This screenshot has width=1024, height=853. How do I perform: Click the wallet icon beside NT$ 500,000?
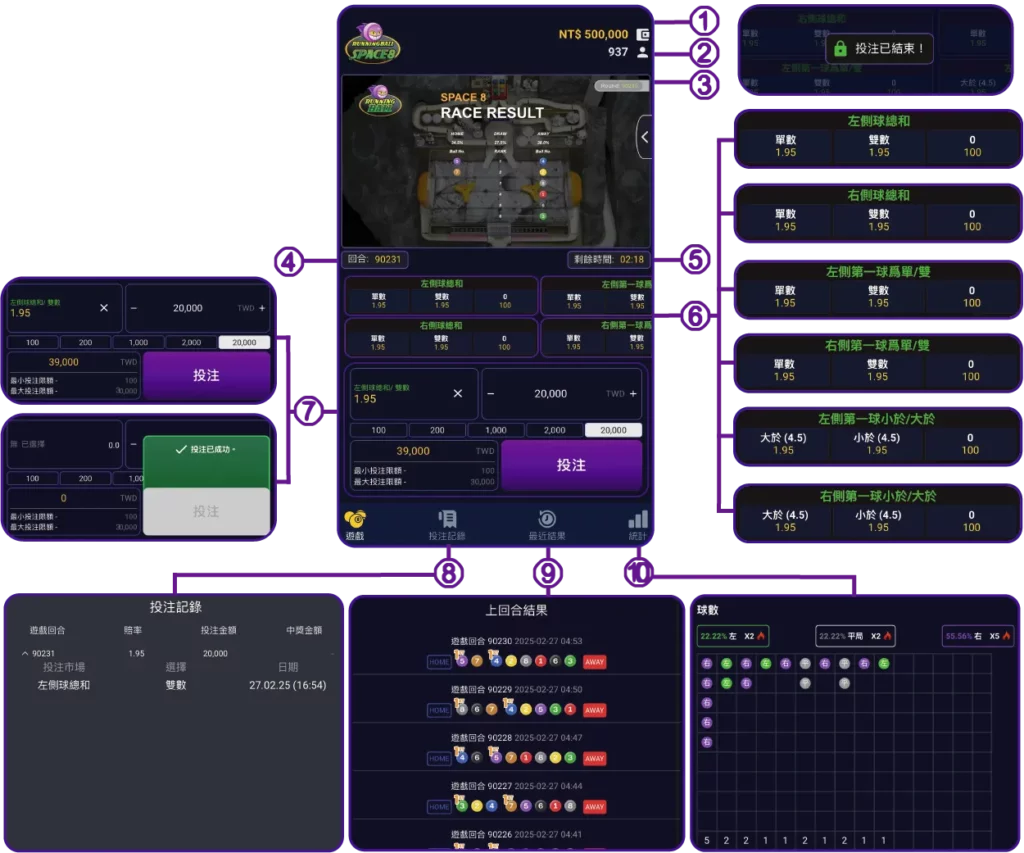(643, 34)
